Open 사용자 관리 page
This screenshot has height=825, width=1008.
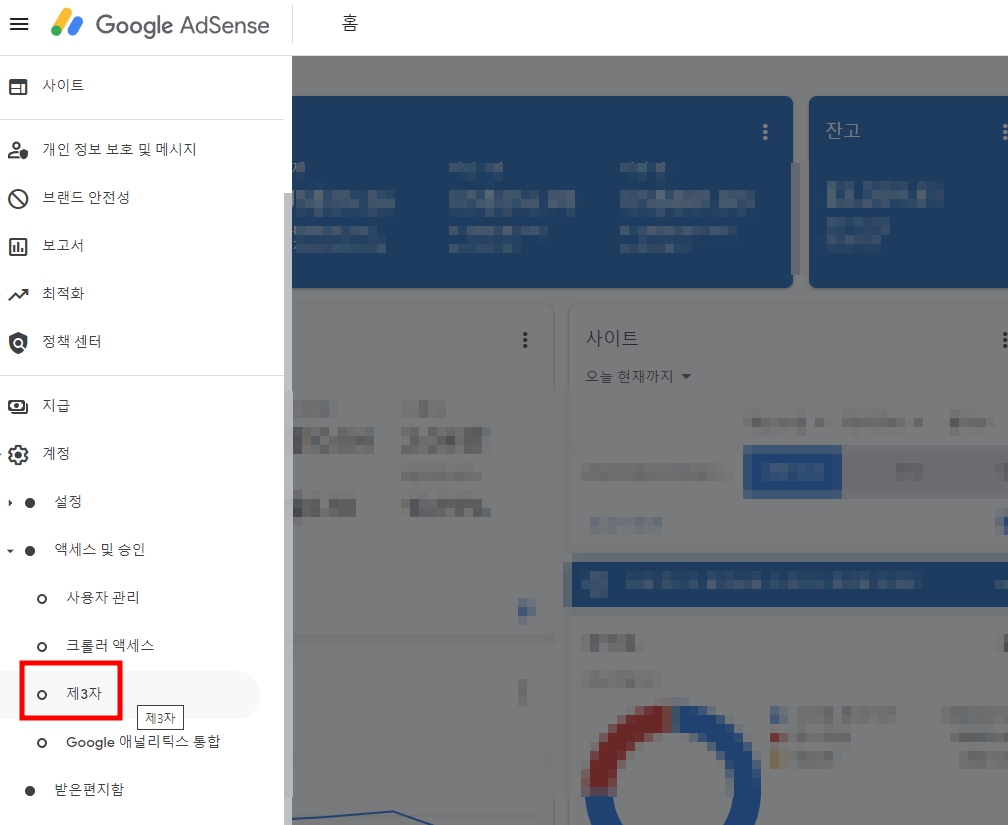pyautogui.click(x=103, y=597)
